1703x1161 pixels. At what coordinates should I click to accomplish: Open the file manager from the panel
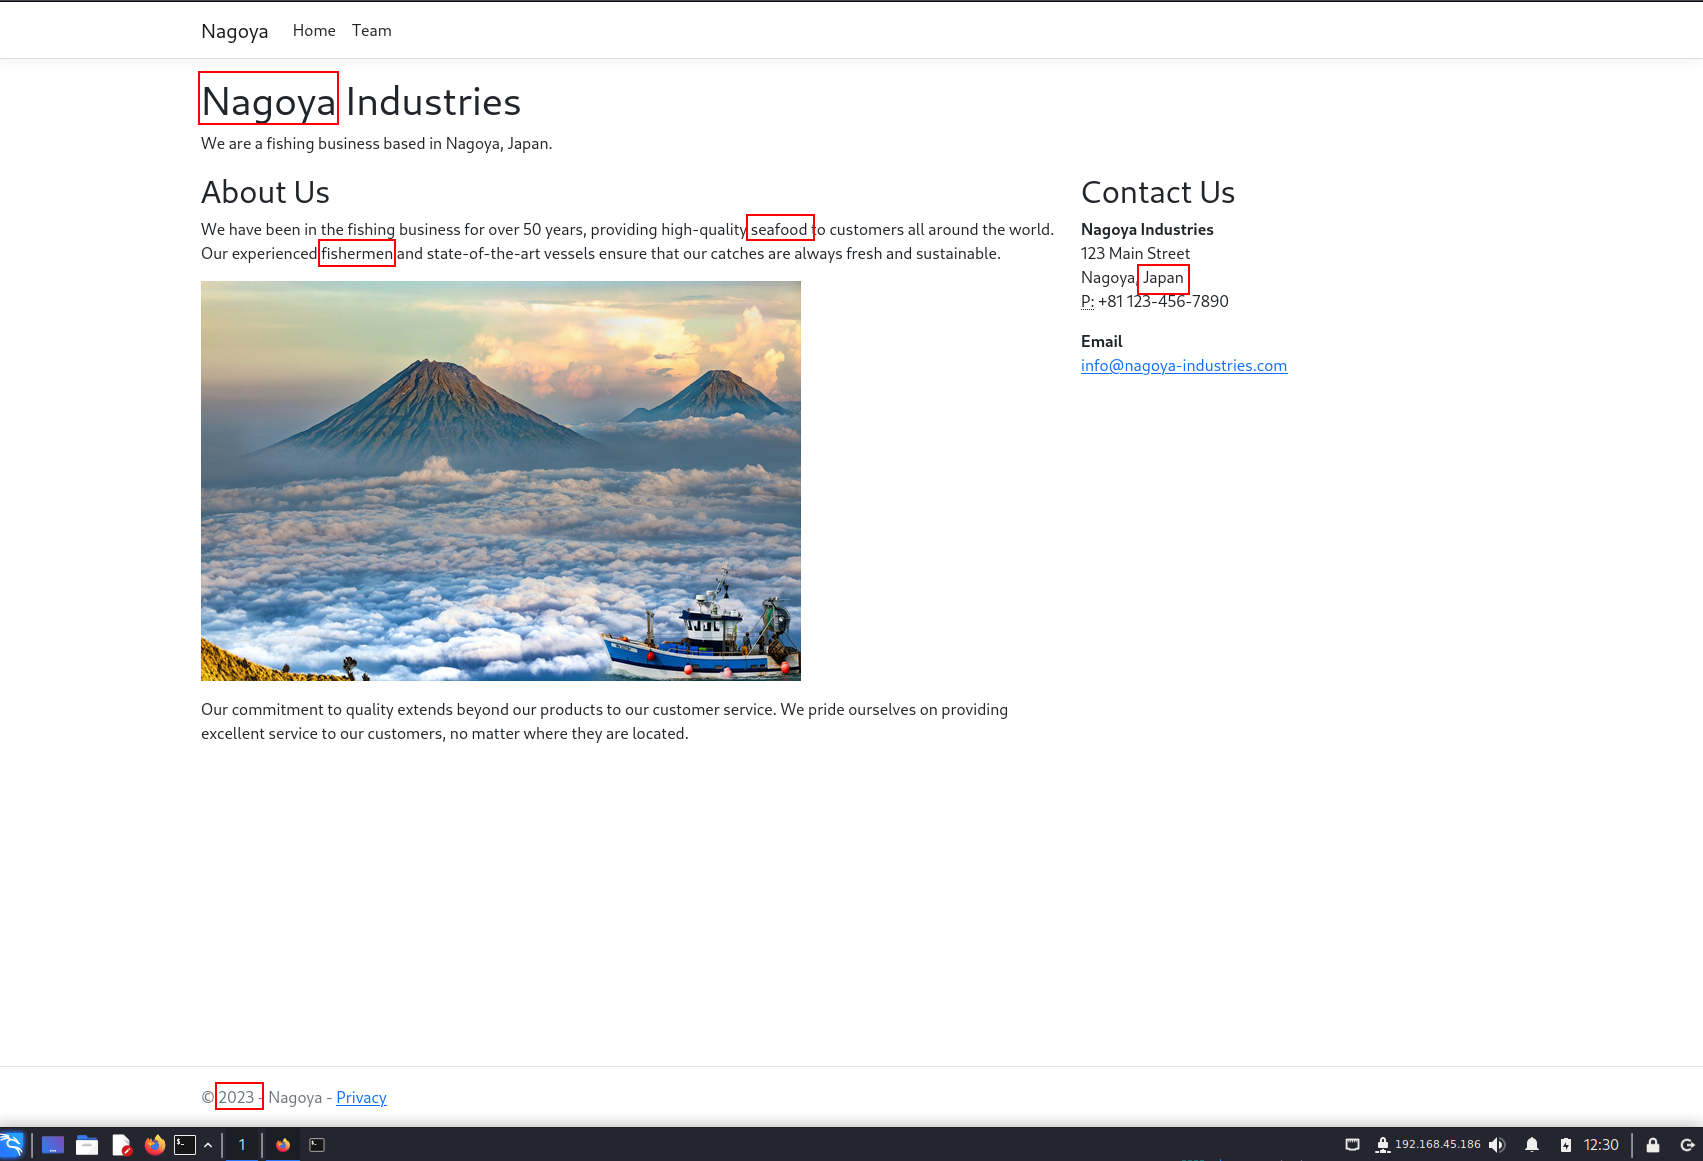tap(87, 1145)
